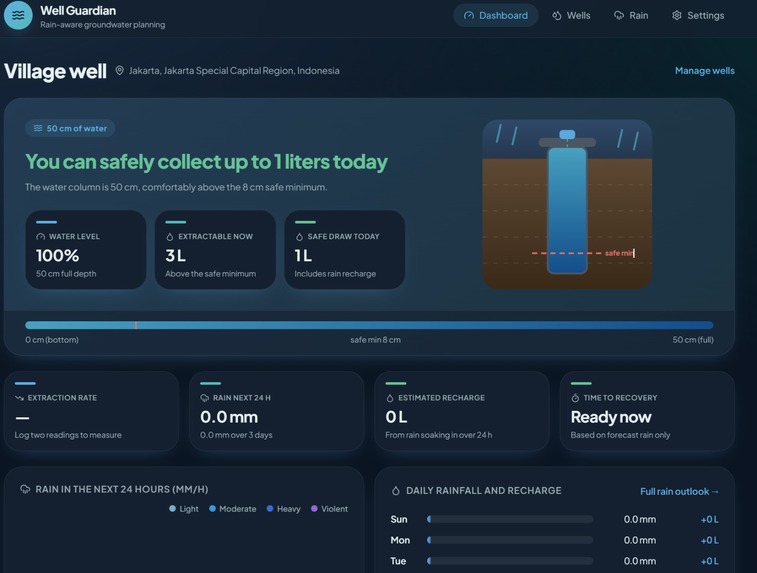Toggle the Light legend entry
Image resolution: width=757 pixels, height=573 pixels.
pyautogui.click(x=184, y=509)
